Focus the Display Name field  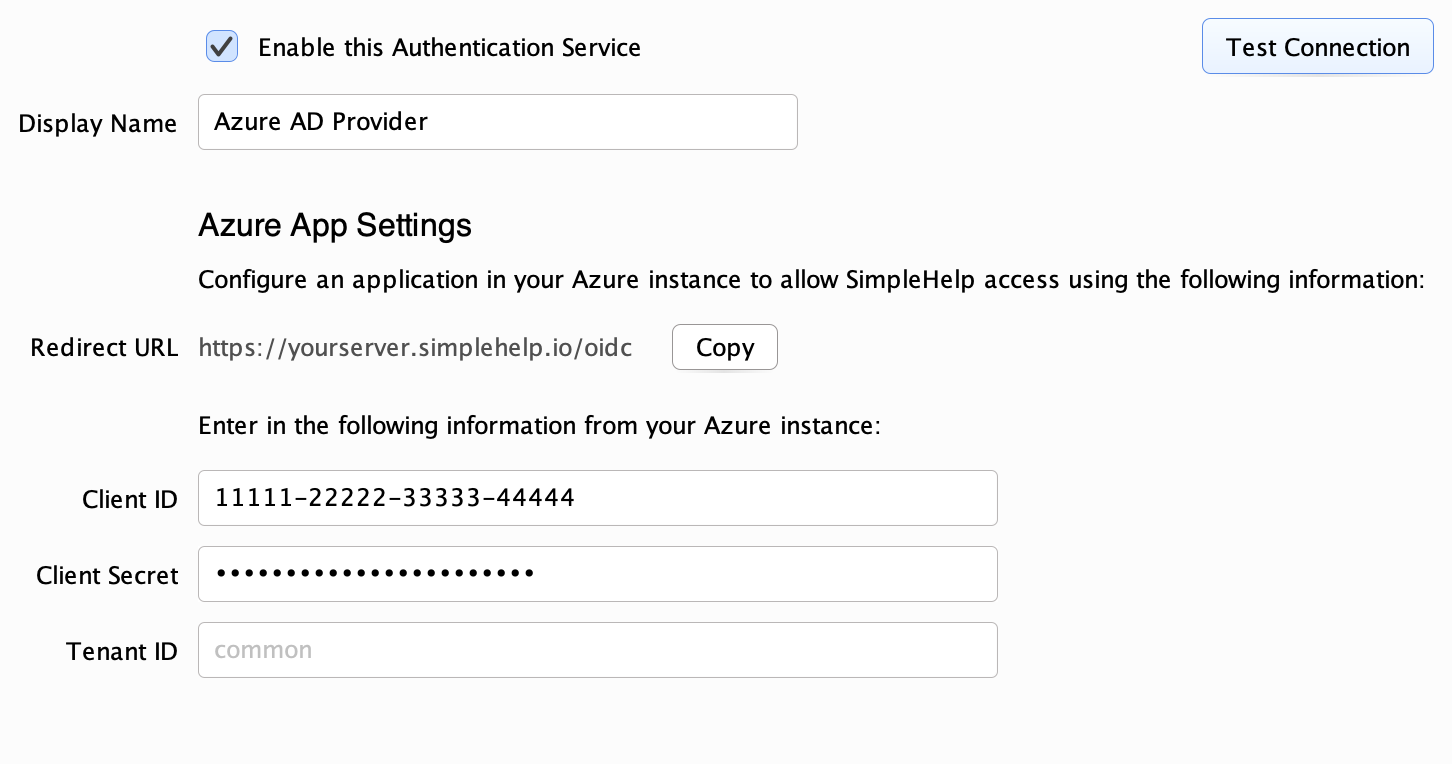click(497, 122)
